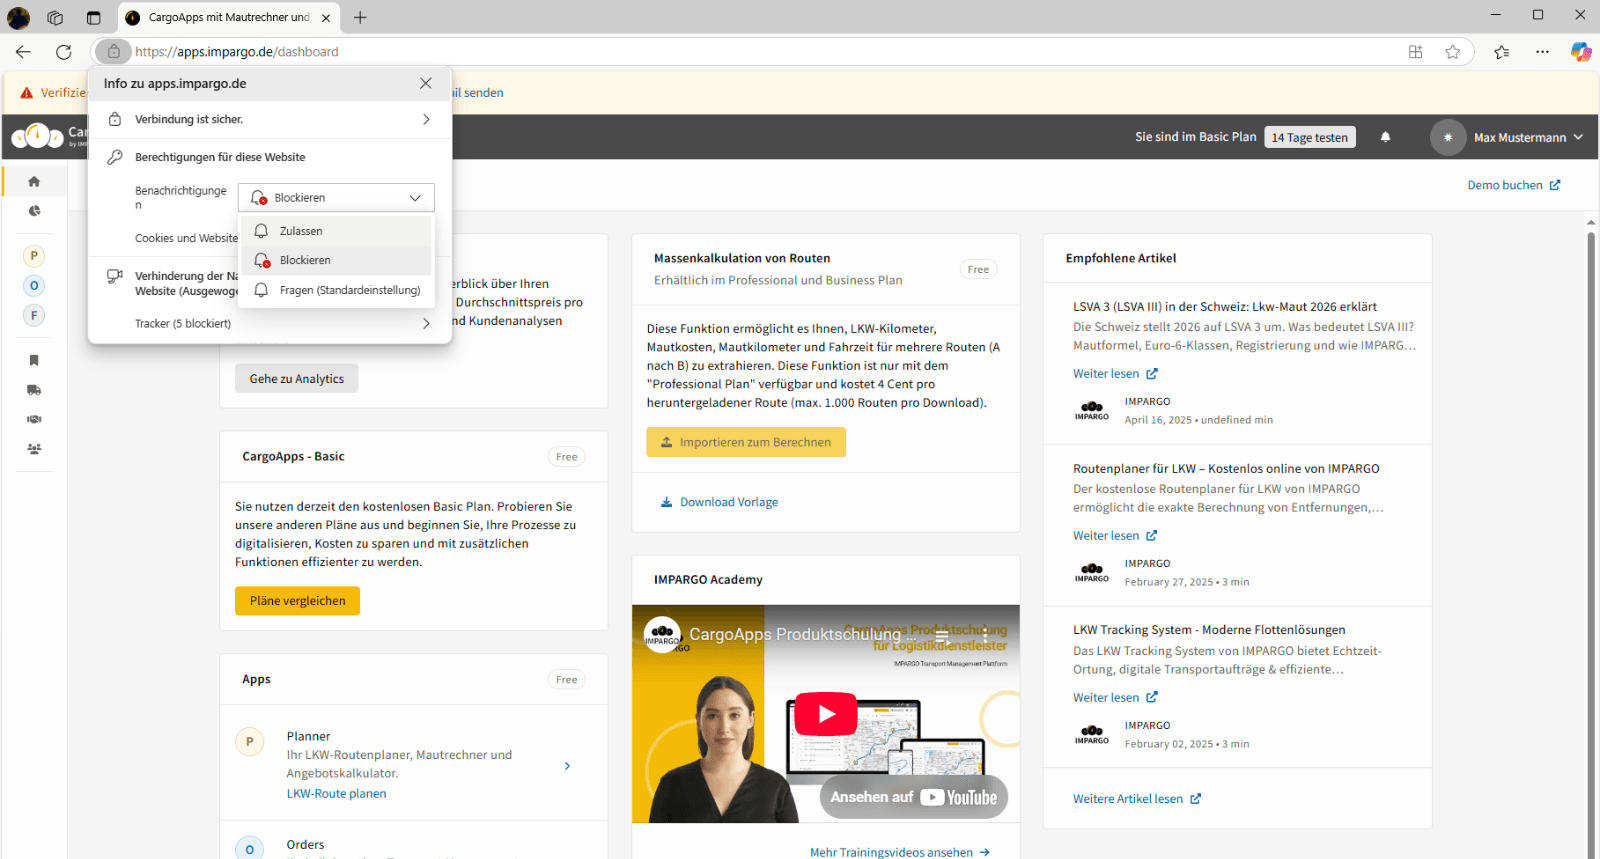Click 'Weitere Artikel lesen' link
This screenshot has height=859, width=1600.
(x=1137, y=799)
